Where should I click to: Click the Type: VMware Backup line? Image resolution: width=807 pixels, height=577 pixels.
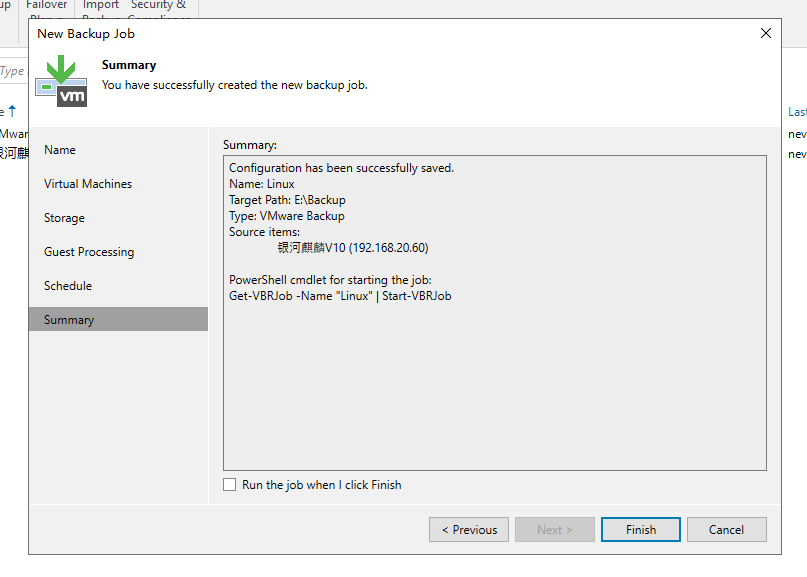pos(287,216)
